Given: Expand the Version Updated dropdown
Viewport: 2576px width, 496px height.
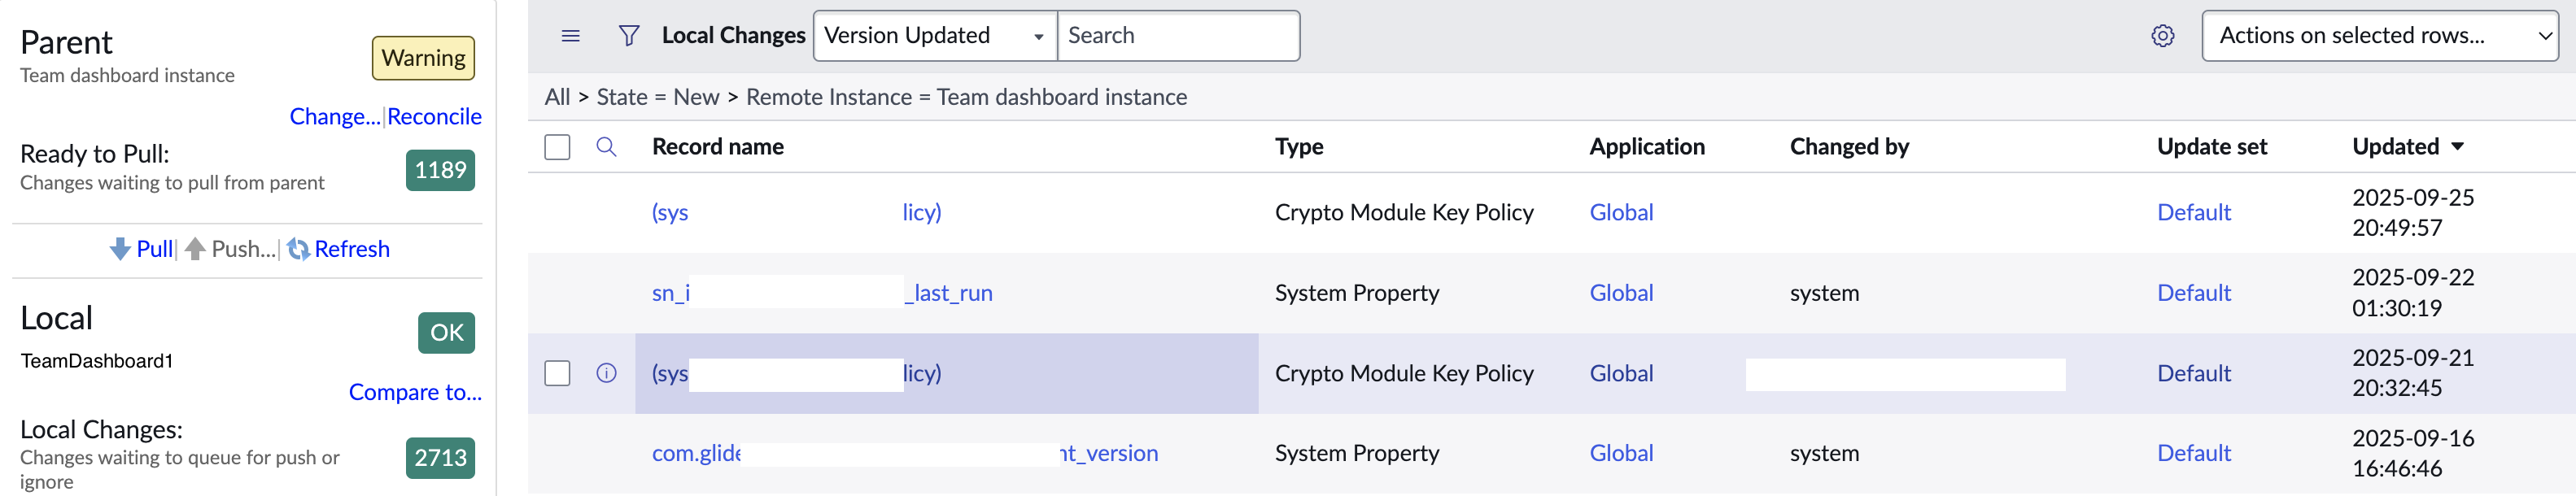Looking at the screenshot, I should click(935, 36).
